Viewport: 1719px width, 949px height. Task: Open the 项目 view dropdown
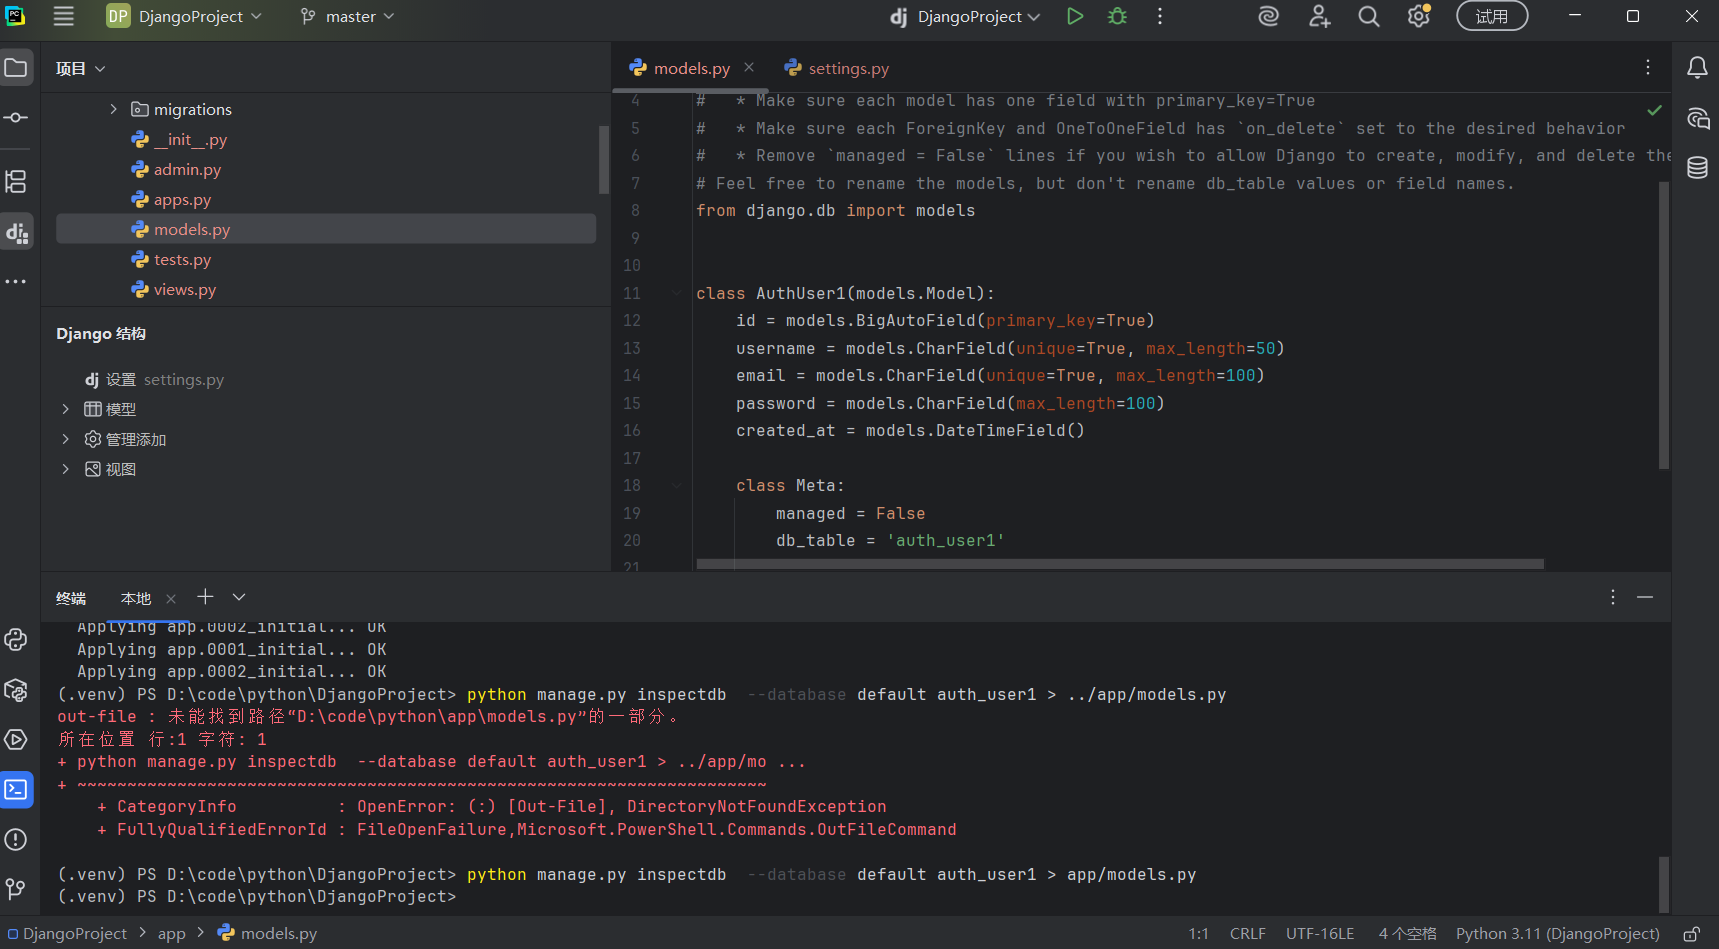81,69
